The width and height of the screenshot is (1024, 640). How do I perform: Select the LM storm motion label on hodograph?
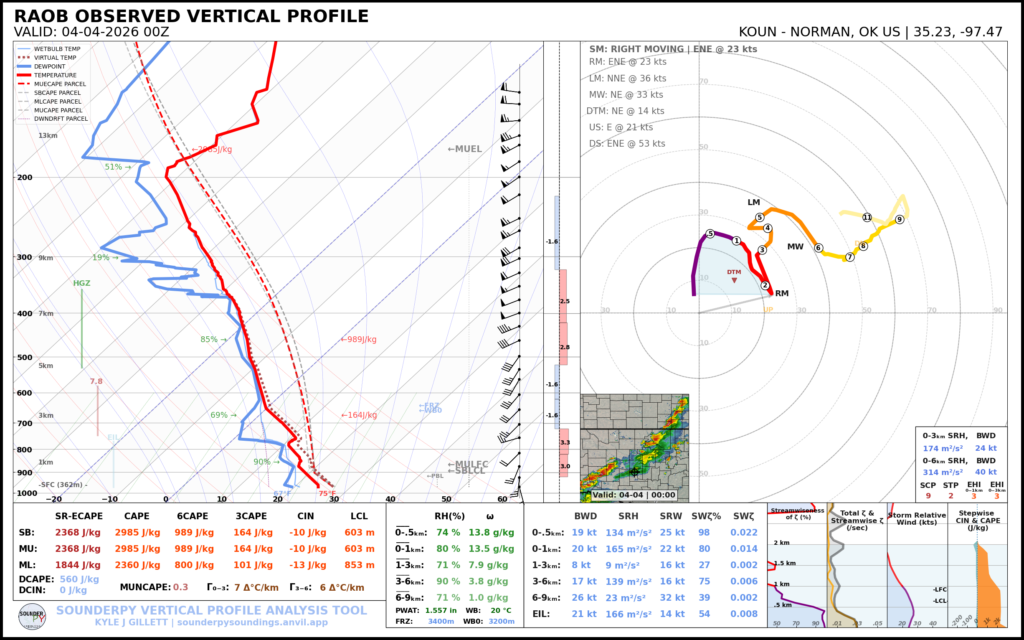point(754,202)
